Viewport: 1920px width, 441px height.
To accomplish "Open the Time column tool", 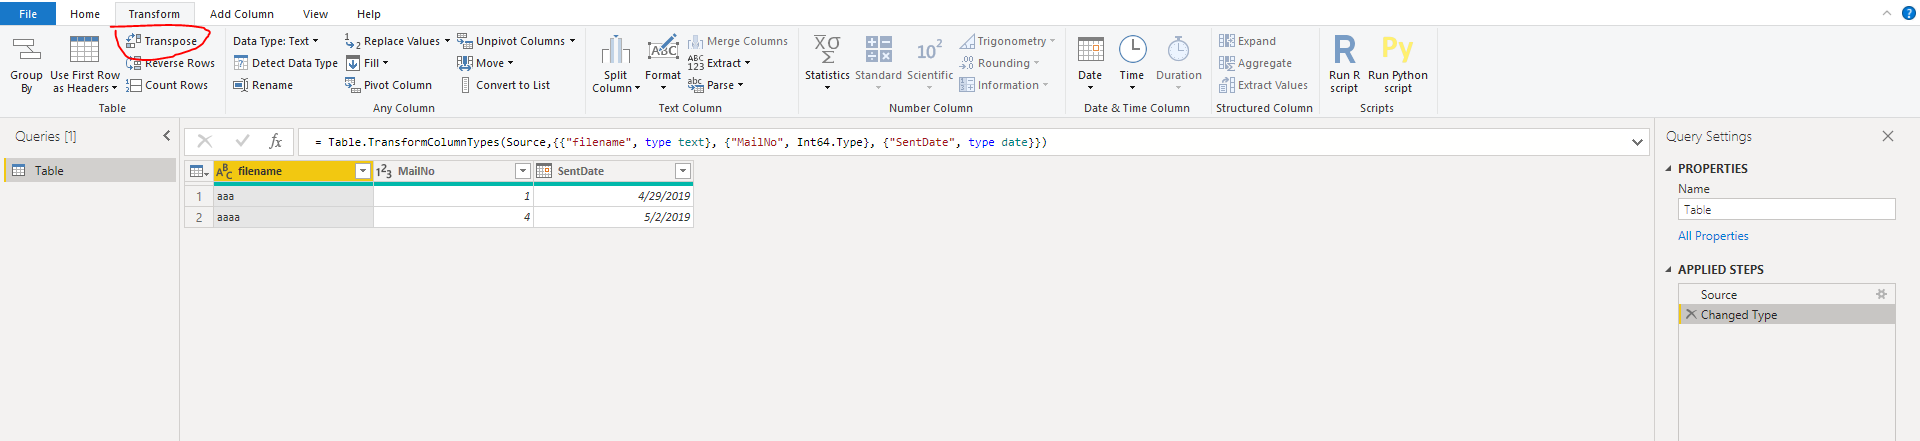I will click(1132, 64).
